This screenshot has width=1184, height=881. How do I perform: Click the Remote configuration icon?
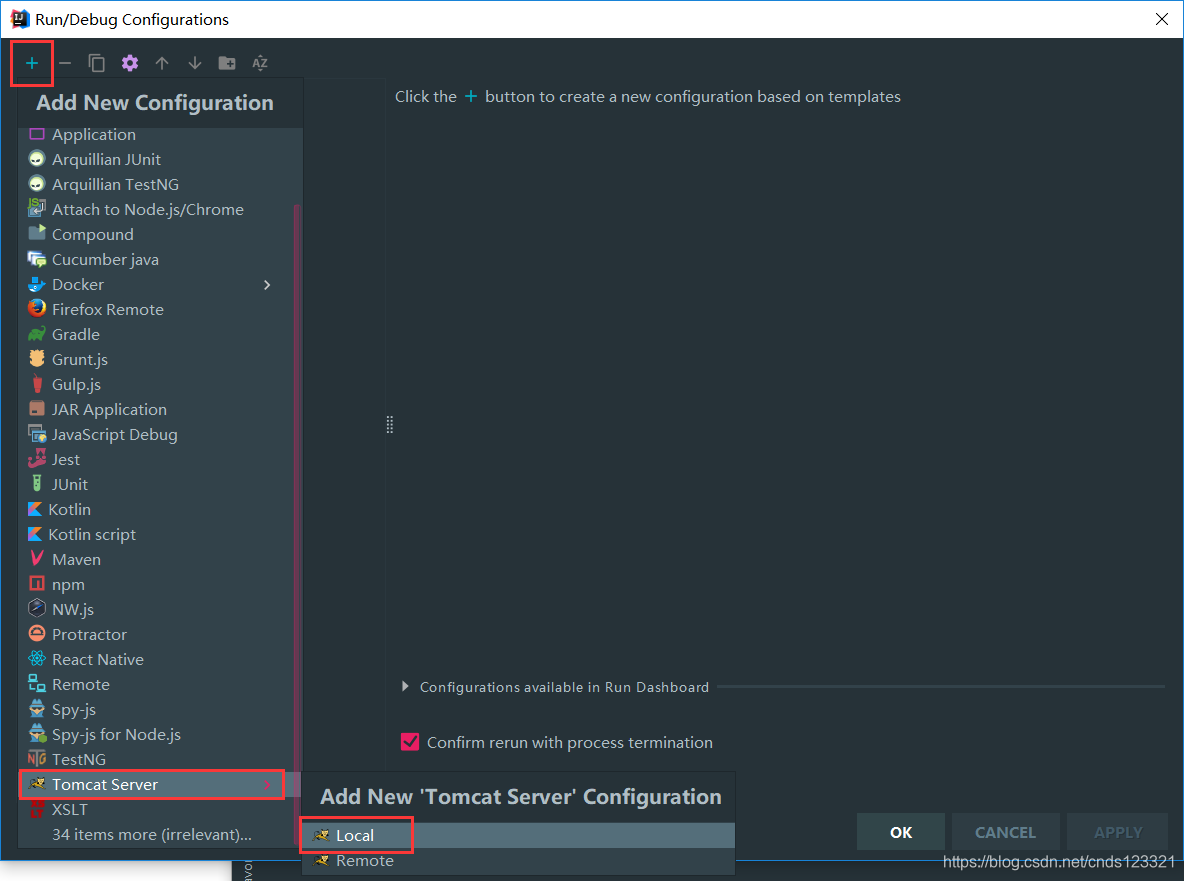36,683
